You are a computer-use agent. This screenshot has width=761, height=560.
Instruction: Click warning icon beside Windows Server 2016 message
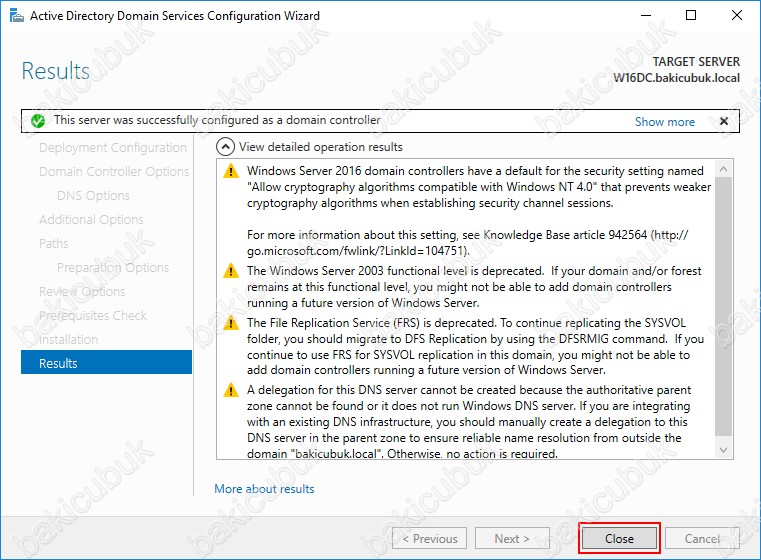tap(231, 171)
